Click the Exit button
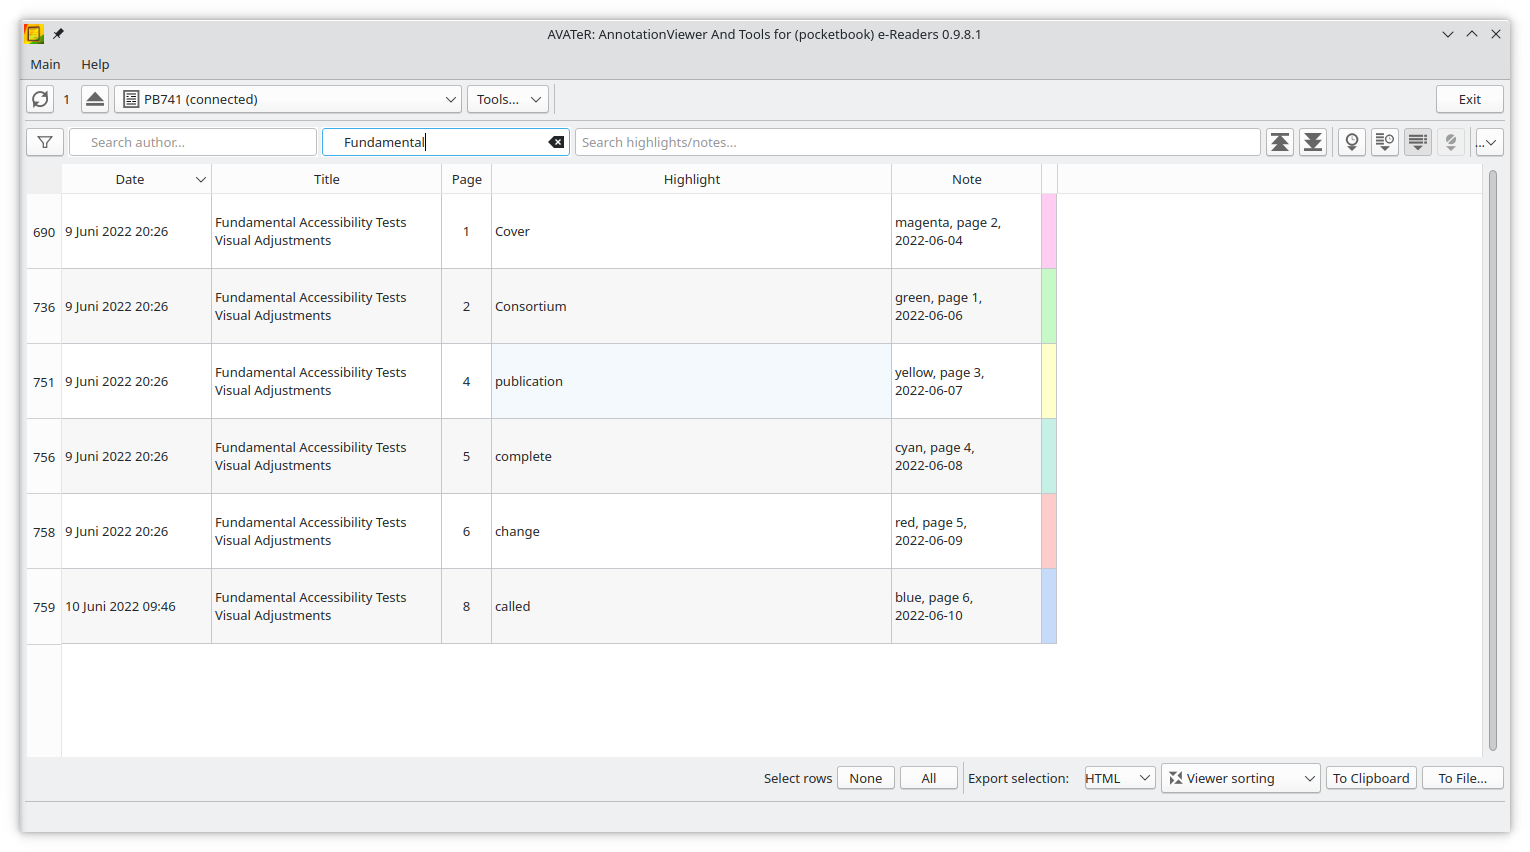 point(1470,99)
